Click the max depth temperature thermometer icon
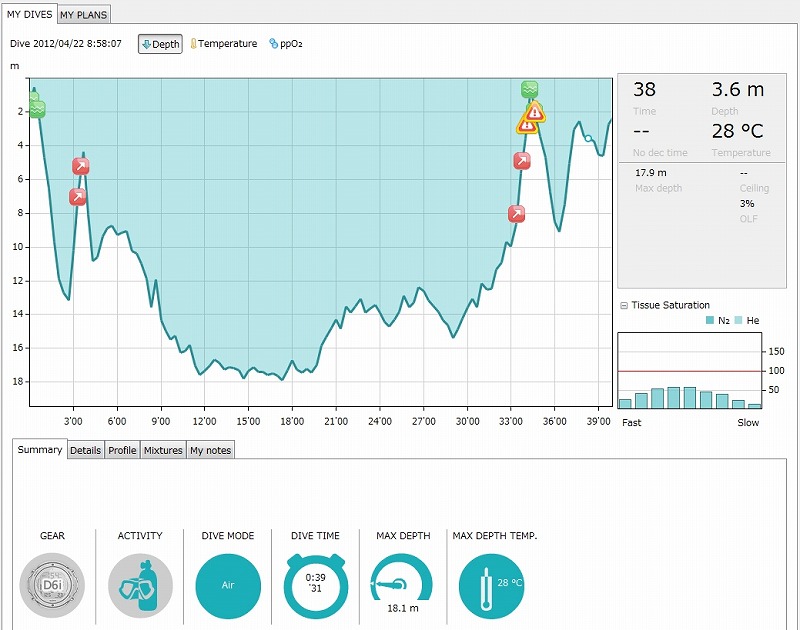The image size is (800, 630). 492,587
